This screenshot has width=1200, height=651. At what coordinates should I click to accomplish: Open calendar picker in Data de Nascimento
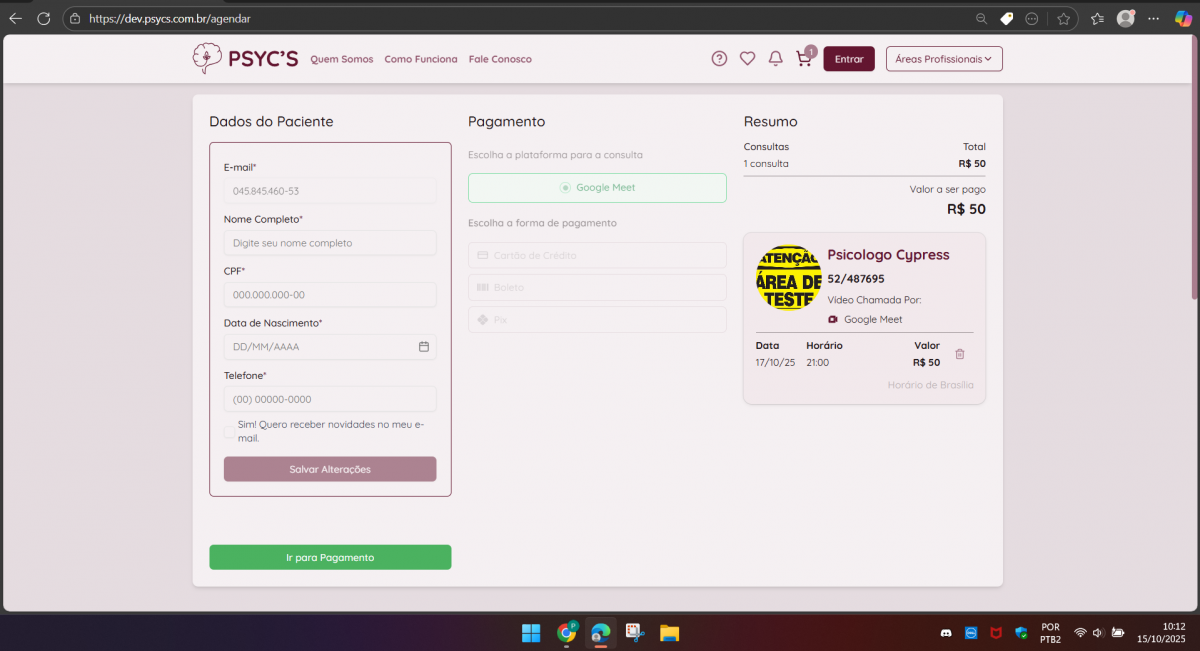pos(424,347)
